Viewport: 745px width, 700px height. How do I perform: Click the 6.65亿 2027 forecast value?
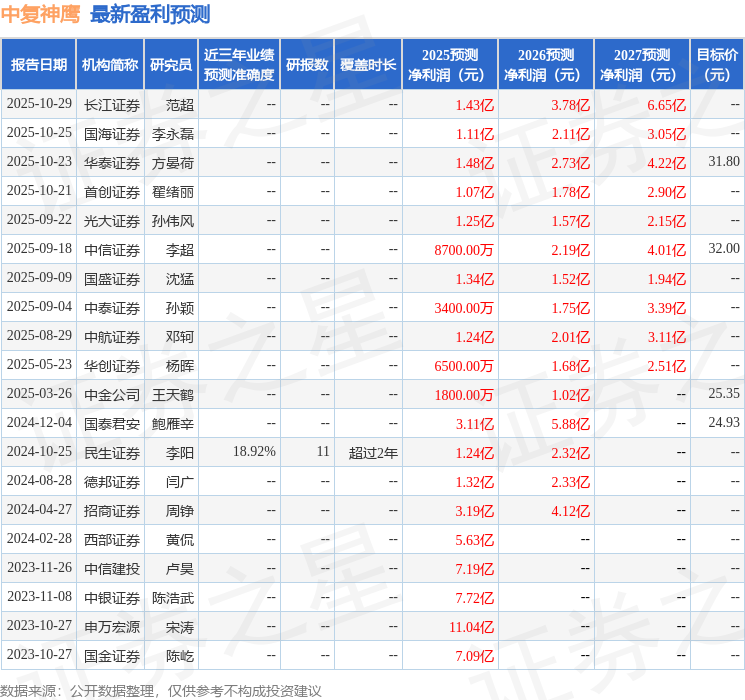point(666,105)
